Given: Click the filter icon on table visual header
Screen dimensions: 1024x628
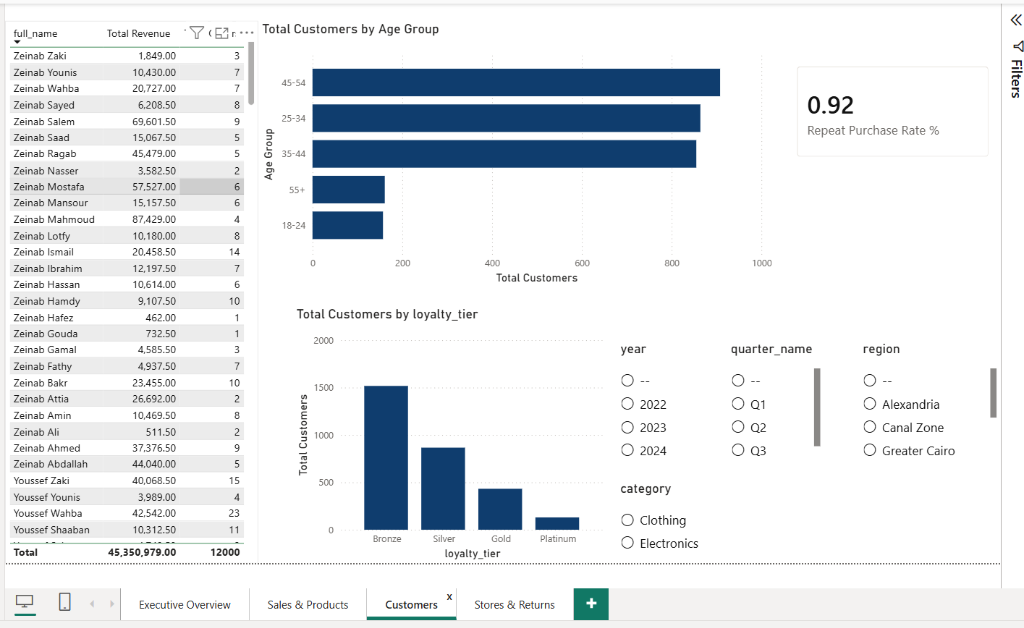Looking at the screenshot, I should tap(197, 33).
